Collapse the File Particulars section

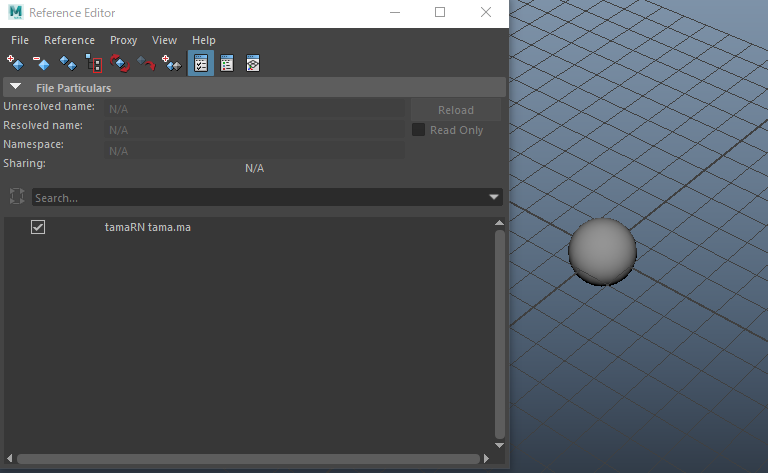pos(16,87)
